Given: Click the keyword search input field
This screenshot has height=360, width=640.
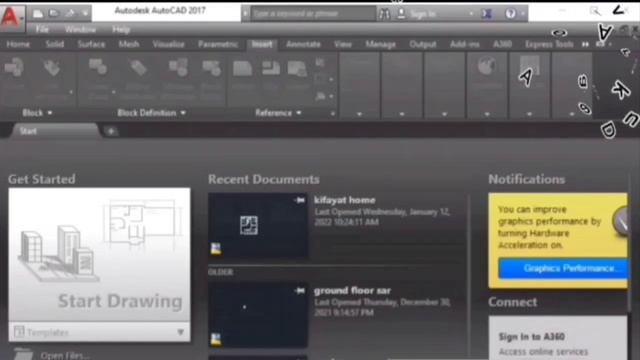Looking at the screenshot, I should [312, 14].
